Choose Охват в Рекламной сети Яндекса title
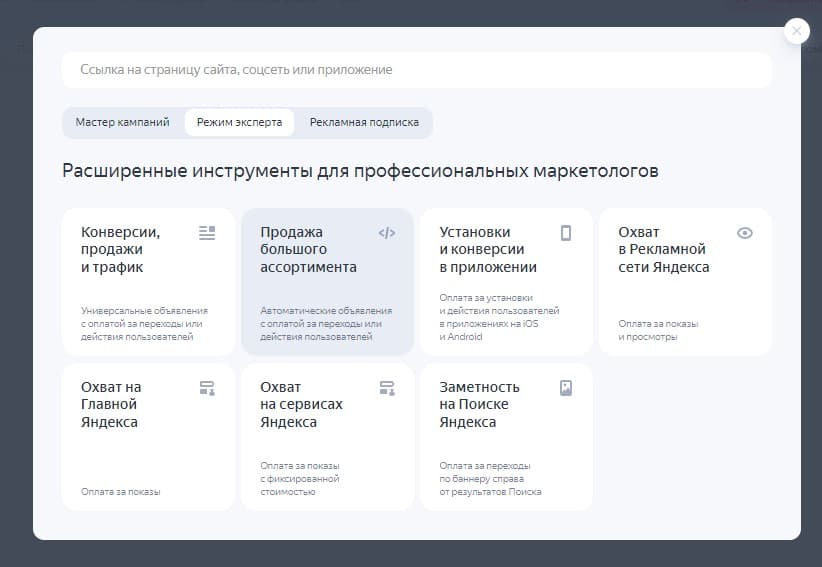The height and width of the screenshot is (567, 822). [664, 249]
